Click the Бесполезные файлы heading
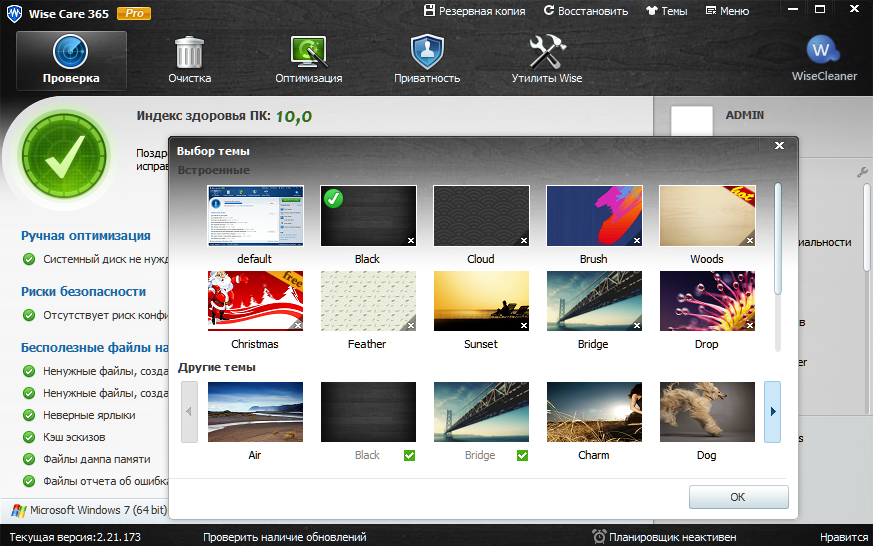873x546 pixels. point(95,348)
